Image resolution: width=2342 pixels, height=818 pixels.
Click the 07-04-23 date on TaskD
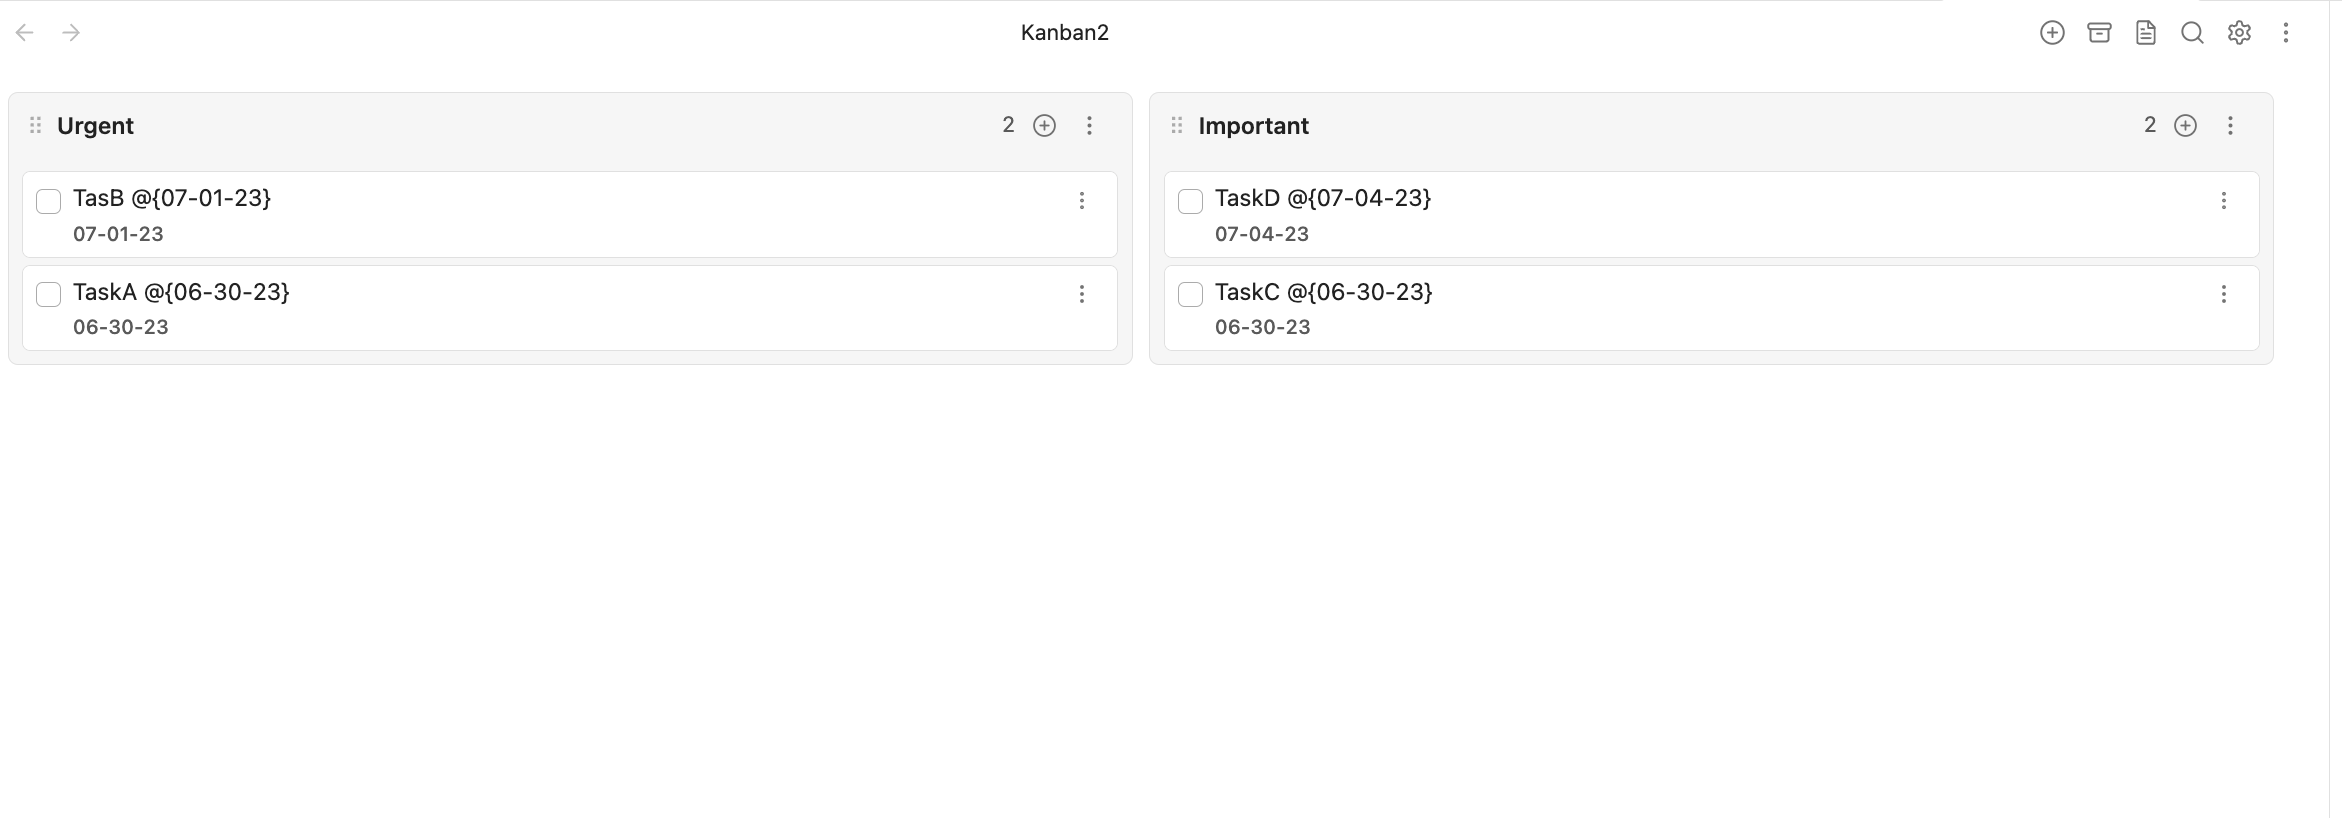pos(1261,234)
